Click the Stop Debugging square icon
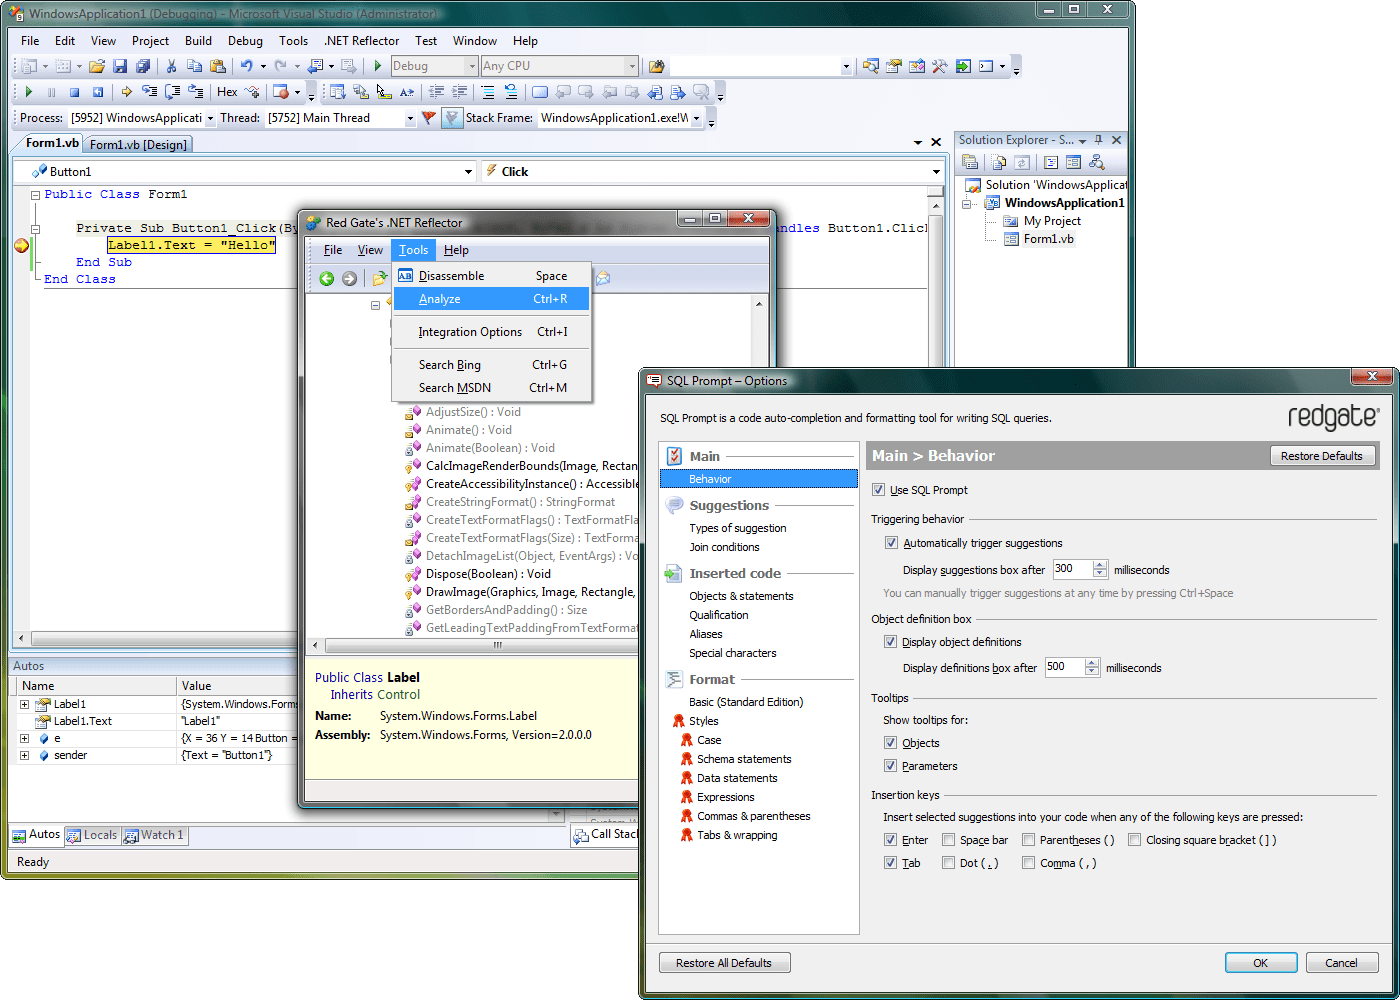 74,92
